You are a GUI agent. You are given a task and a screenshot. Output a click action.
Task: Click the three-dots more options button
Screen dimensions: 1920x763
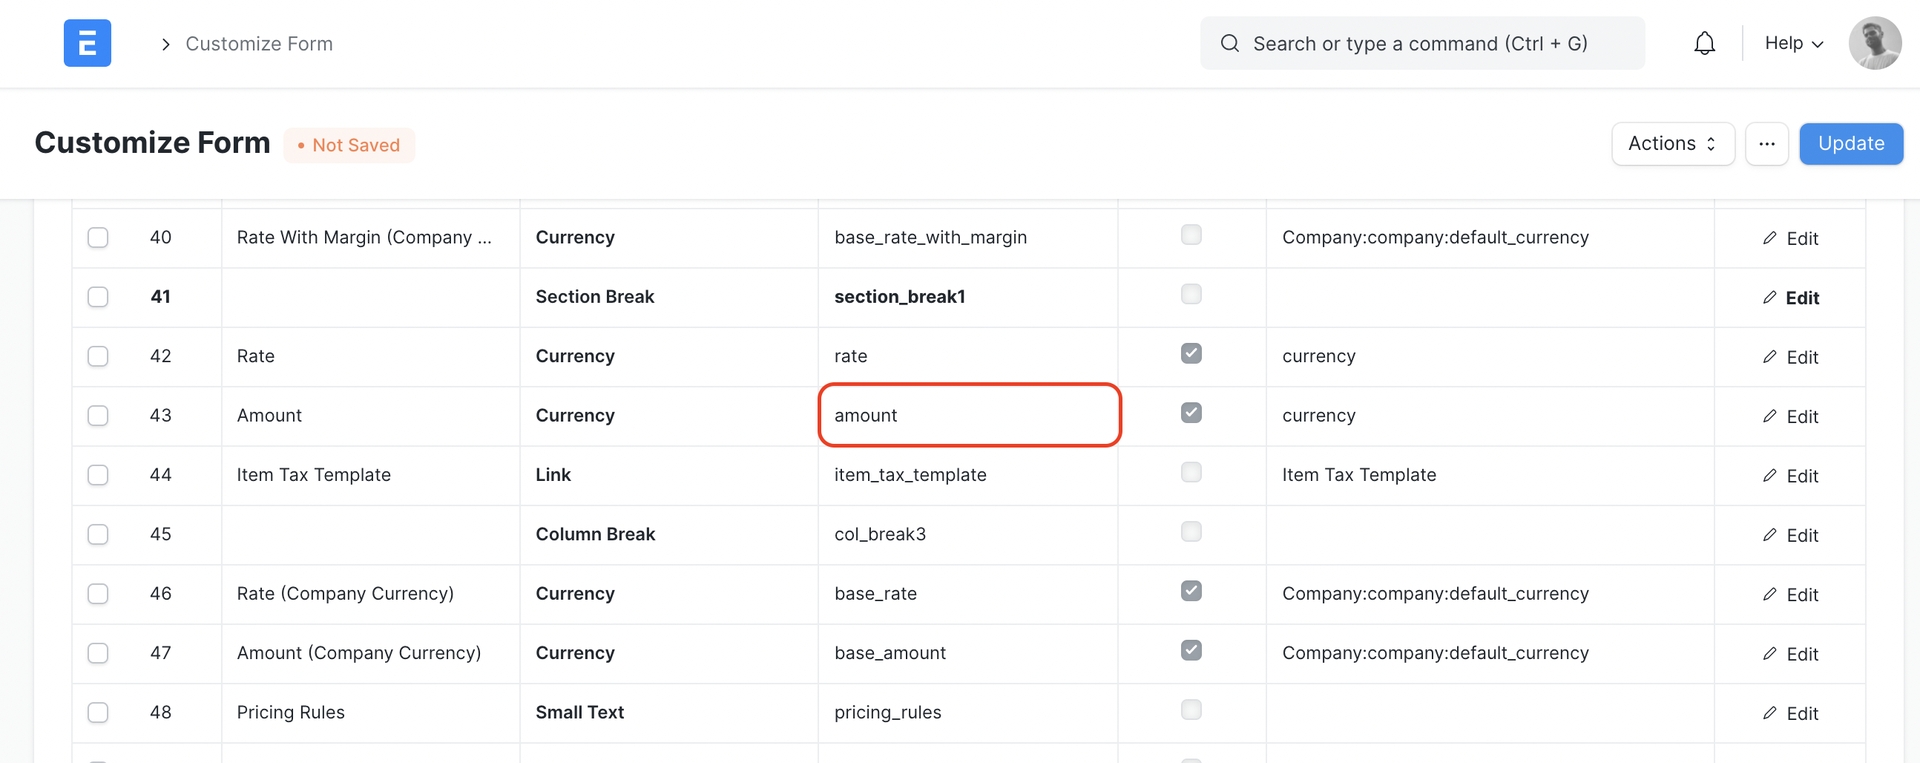pos(1766,144)
